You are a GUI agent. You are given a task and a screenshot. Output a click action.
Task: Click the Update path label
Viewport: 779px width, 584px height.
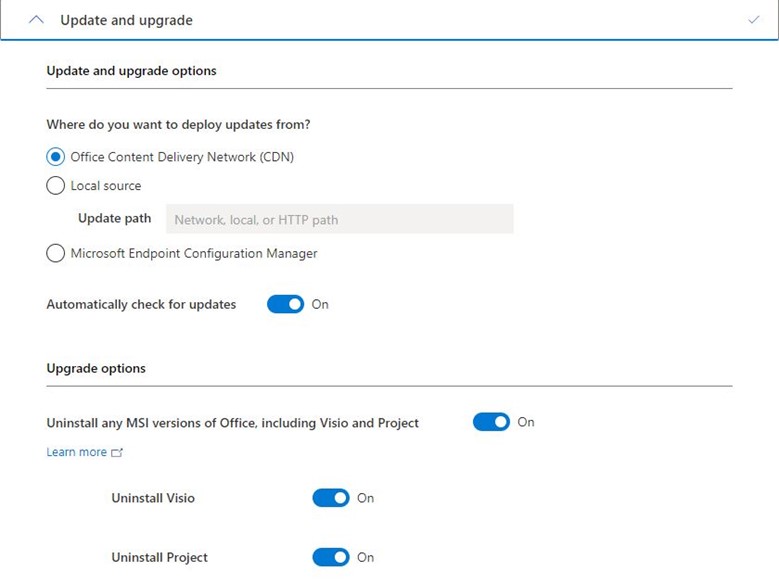(x=114, y=219)
